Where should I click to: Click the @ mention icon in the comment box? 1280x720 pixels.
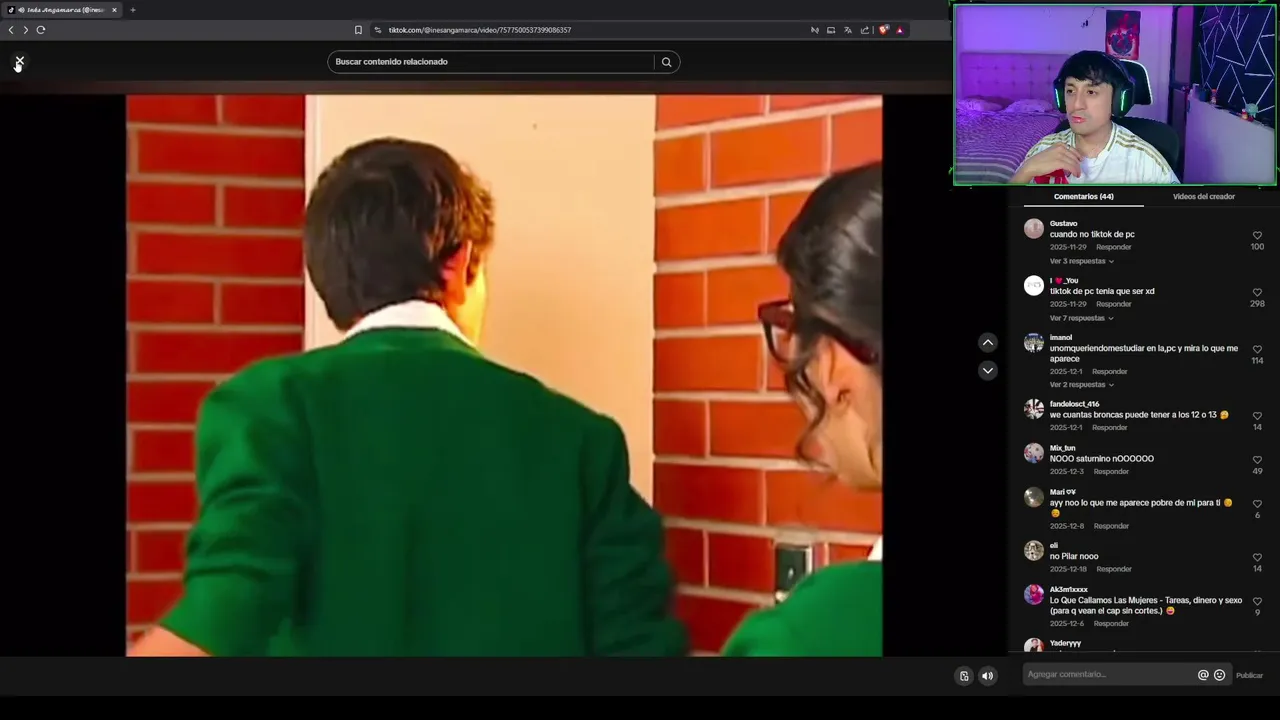point(1203,675)
